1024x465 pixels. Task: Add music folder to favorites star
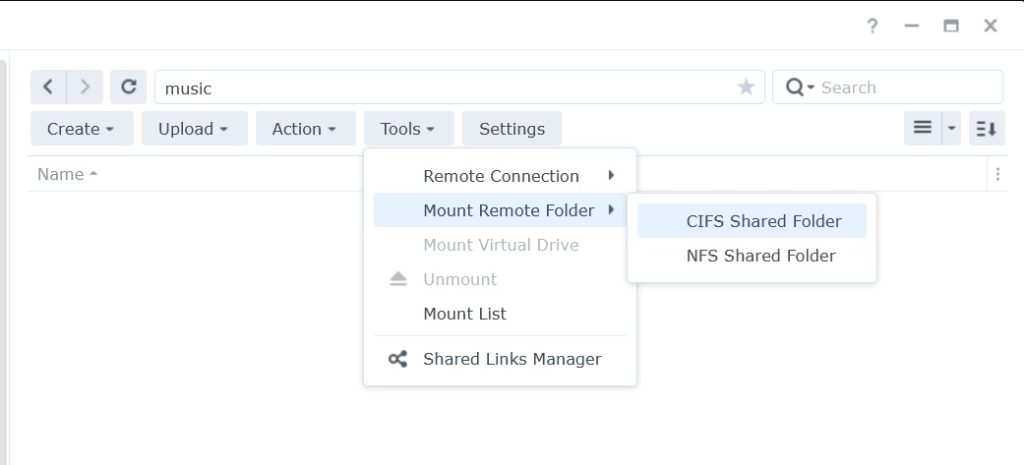[x=746, y=87]
